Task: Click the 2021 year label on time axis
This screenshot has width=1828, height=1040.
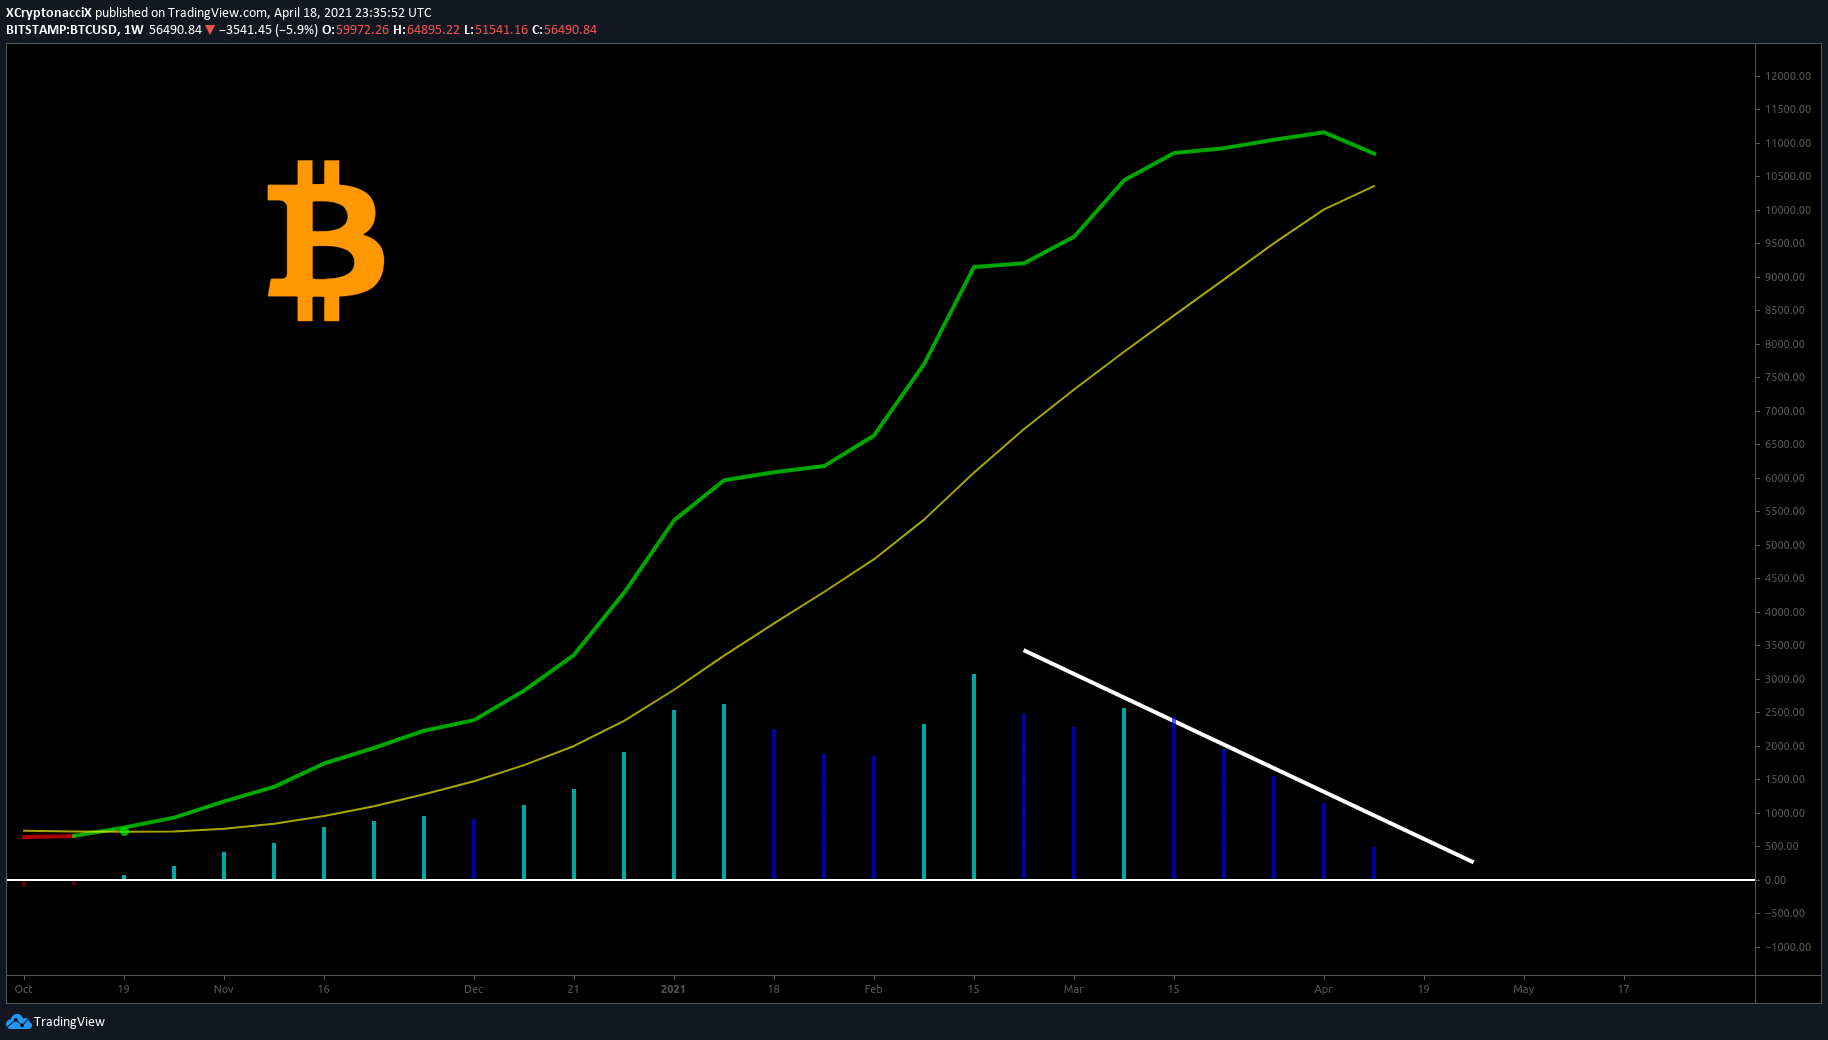Action: coord(673,989)
